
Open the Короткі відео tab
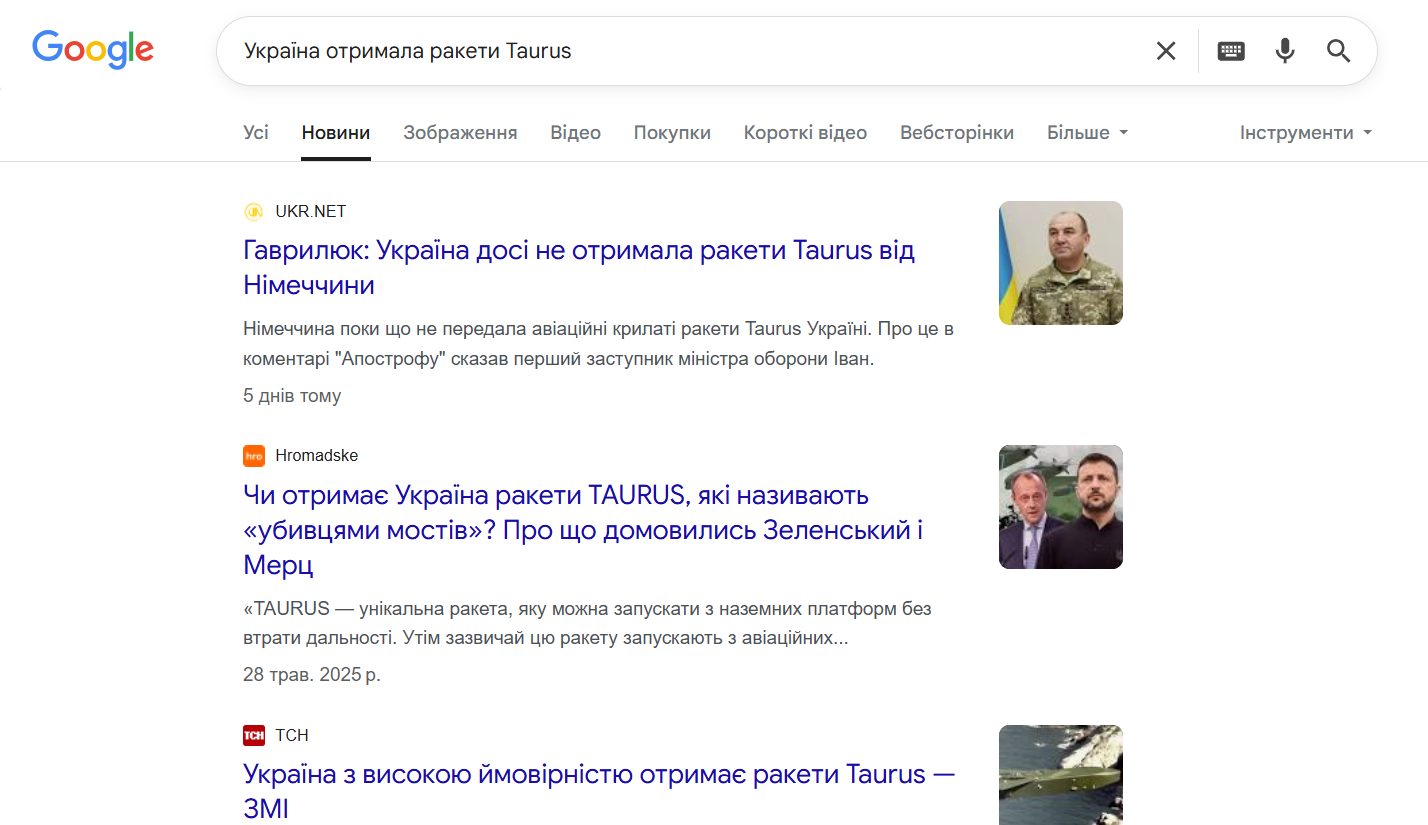[805, 133]
